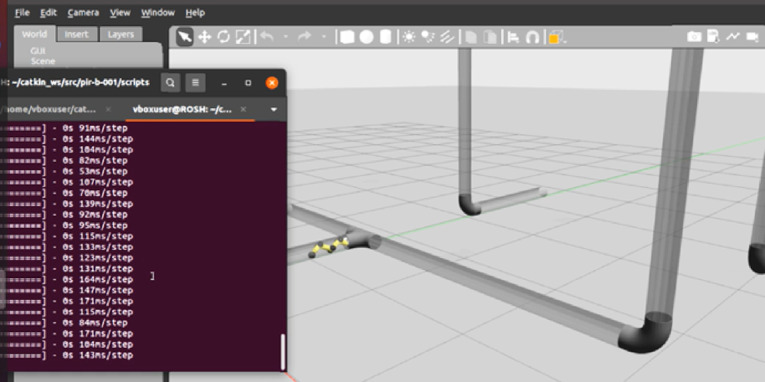Add a point light
765x382 pixels.
409,37
